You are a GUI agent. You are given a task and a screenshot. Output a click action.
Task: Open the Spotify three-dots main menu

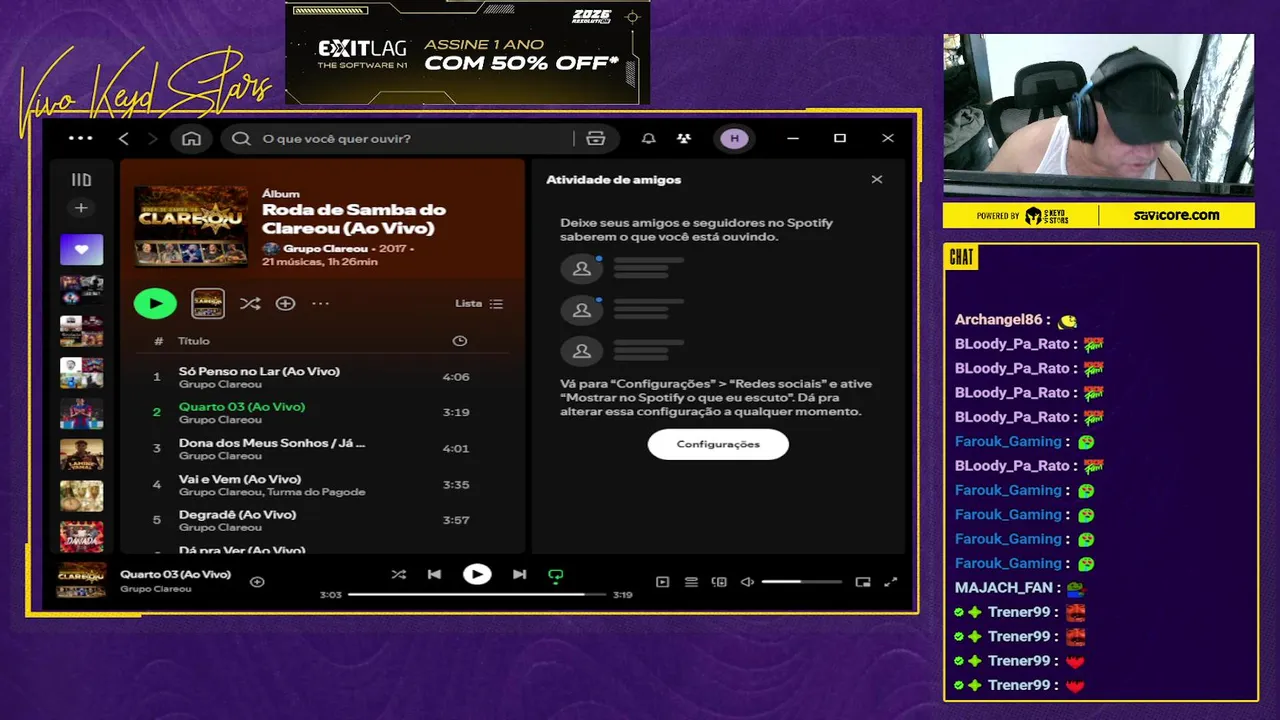(80, 138)
